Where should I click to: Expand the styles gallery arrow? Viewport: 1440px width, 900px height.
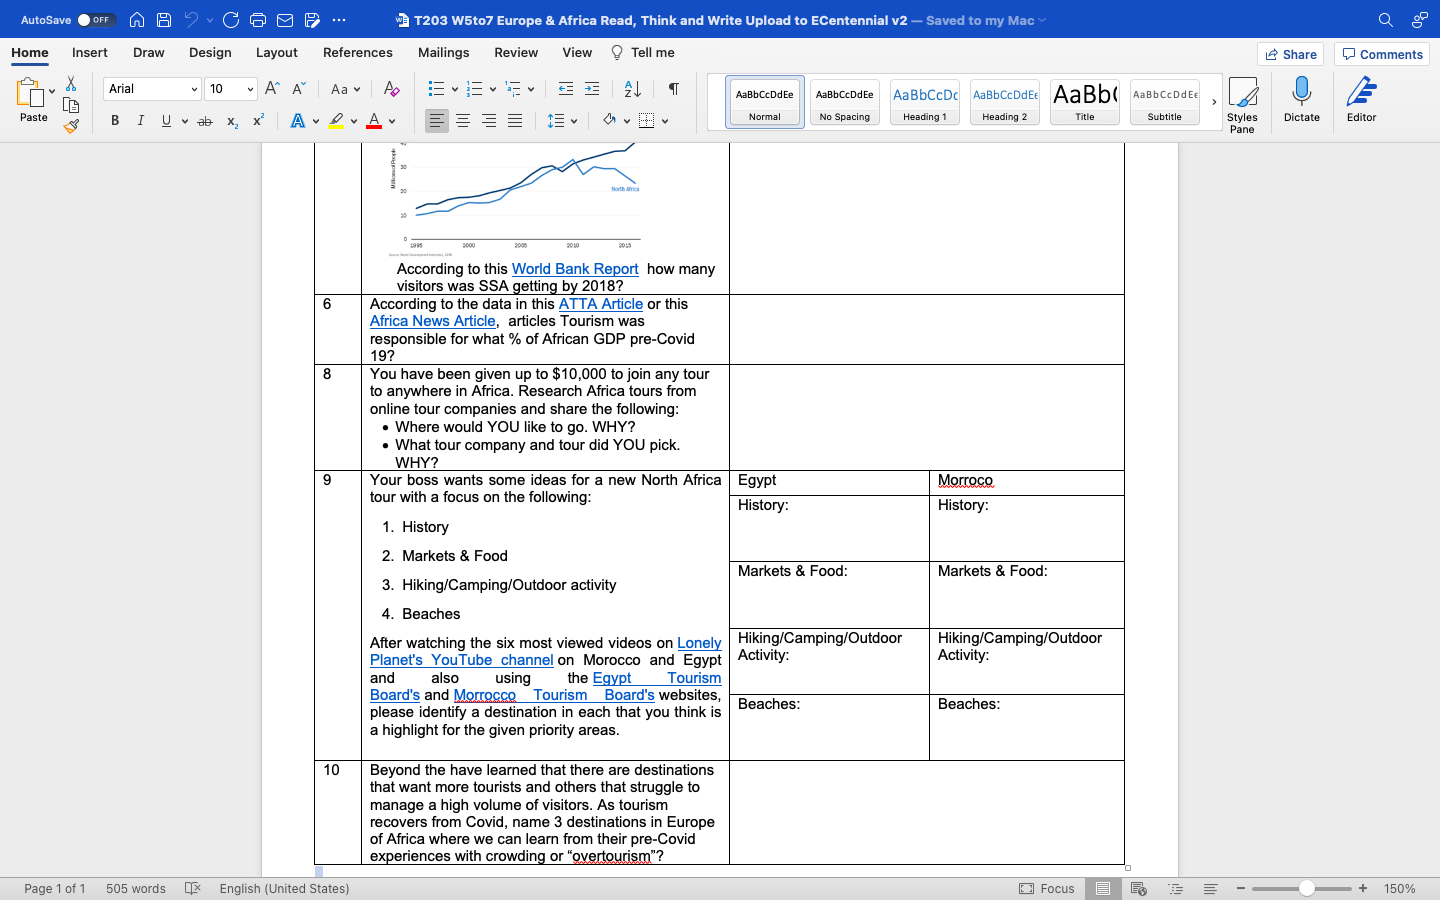tap(1214, 102)
